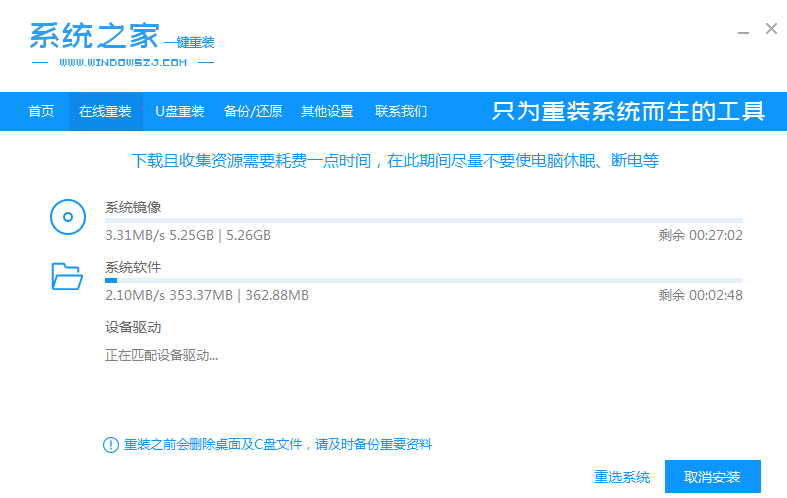The width and height of the screenshot is (787, 498).
Task: Click the 系统镜像 label
Action: [x=133, y=207]
